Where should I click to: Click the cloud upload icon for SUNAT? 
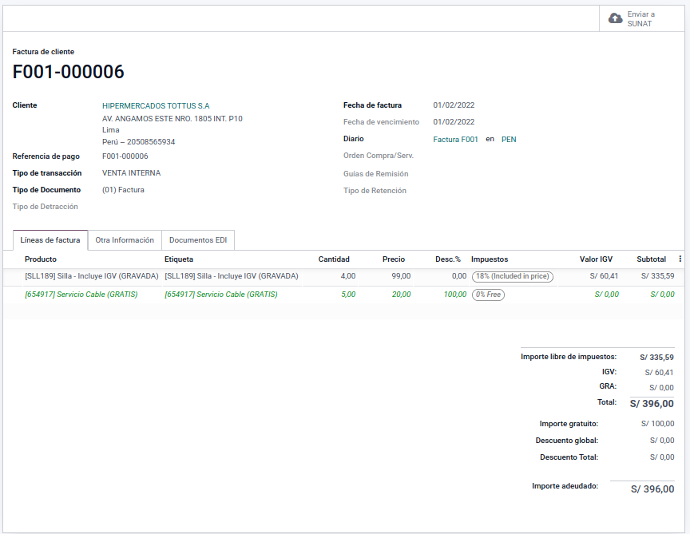coord(615,18)
